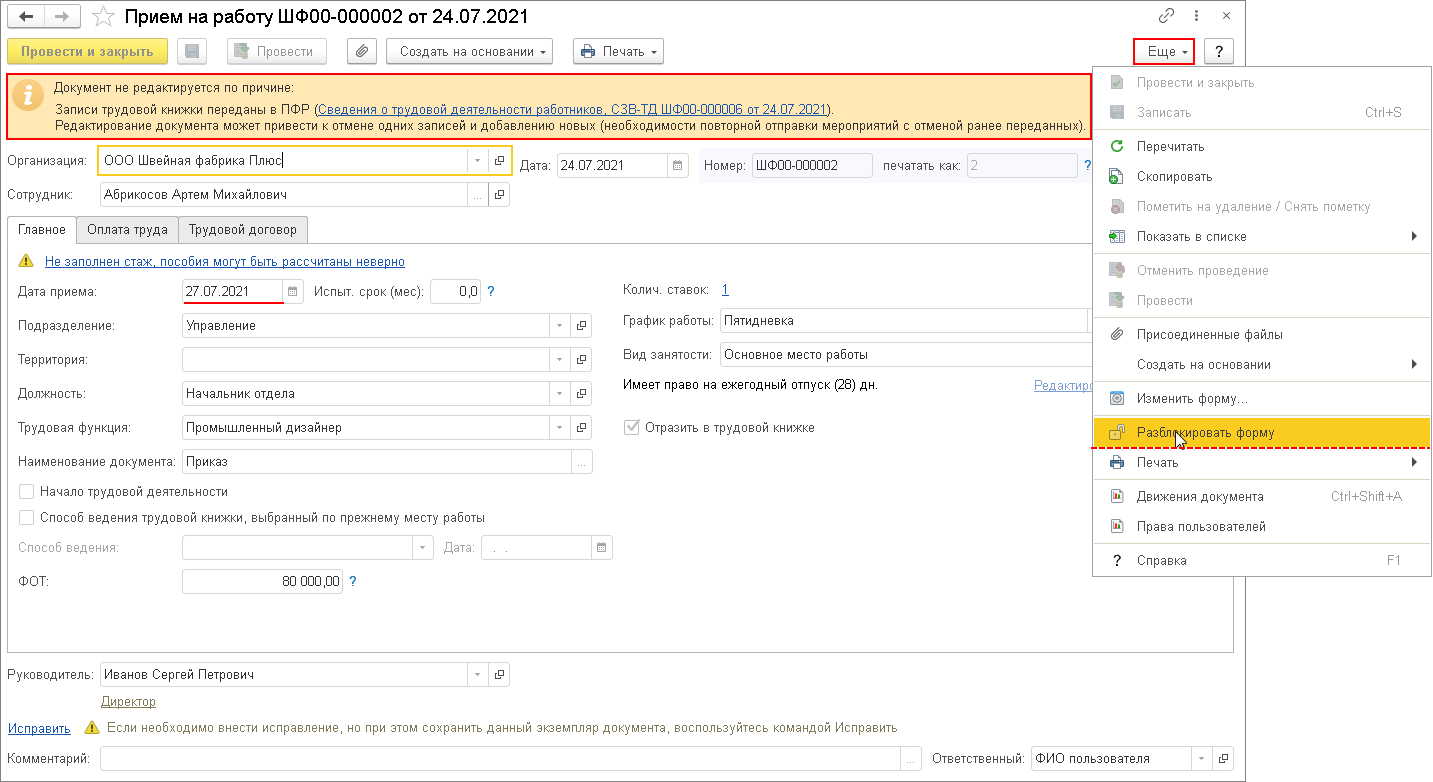Open calendar picker for Дата приема
The image size is (1433, 782).
tap(293, 291)
